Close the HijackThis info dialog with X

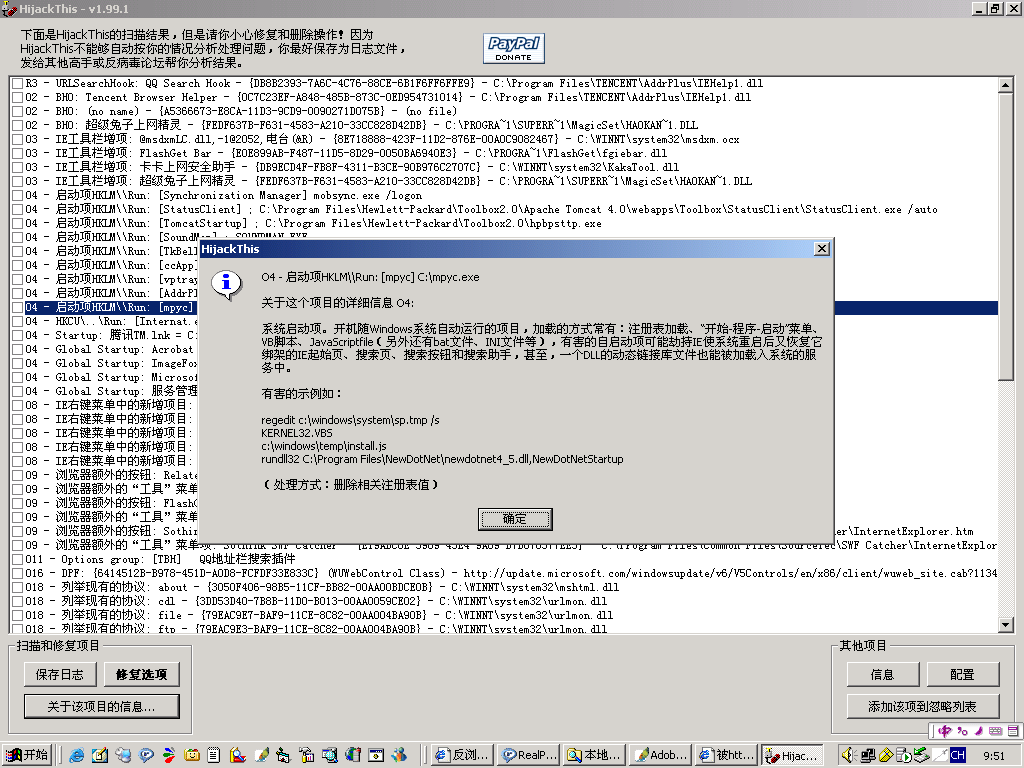click(x=822, y=249)
